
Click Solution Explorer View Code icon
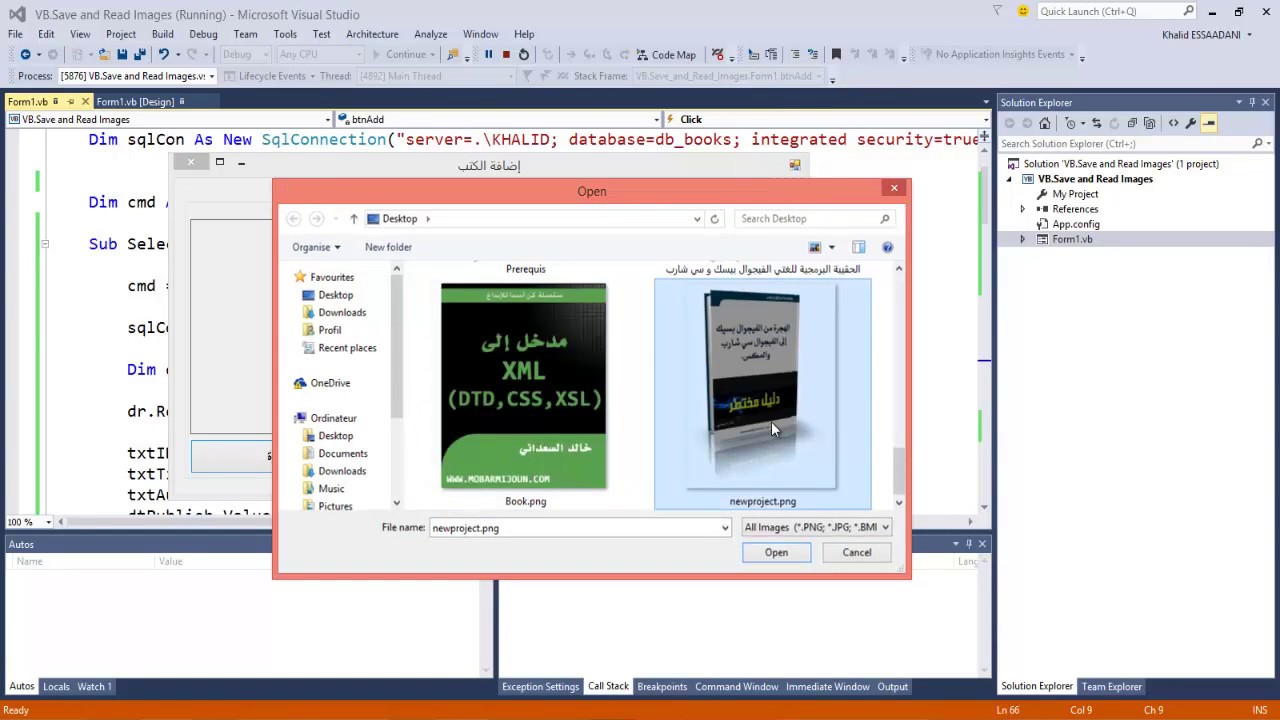(x=1173, y=123)
